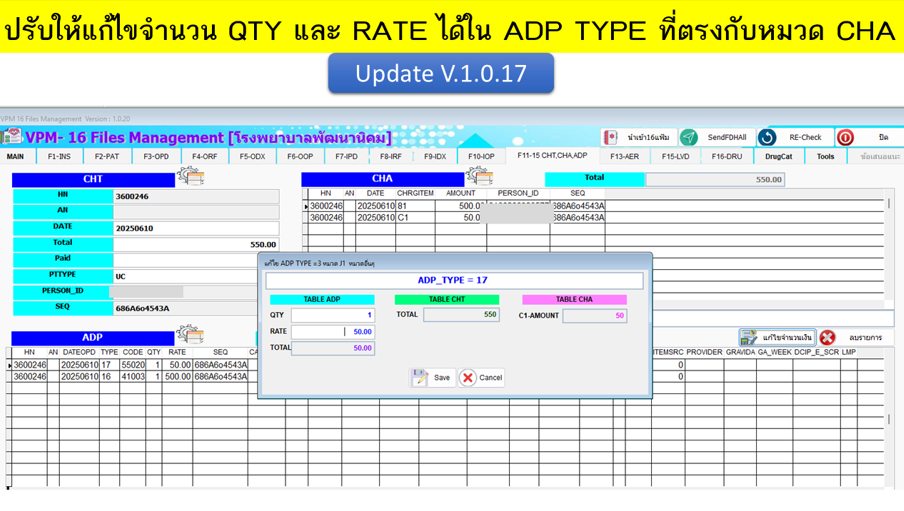Open the F16-DRU tab

(727, 156)
